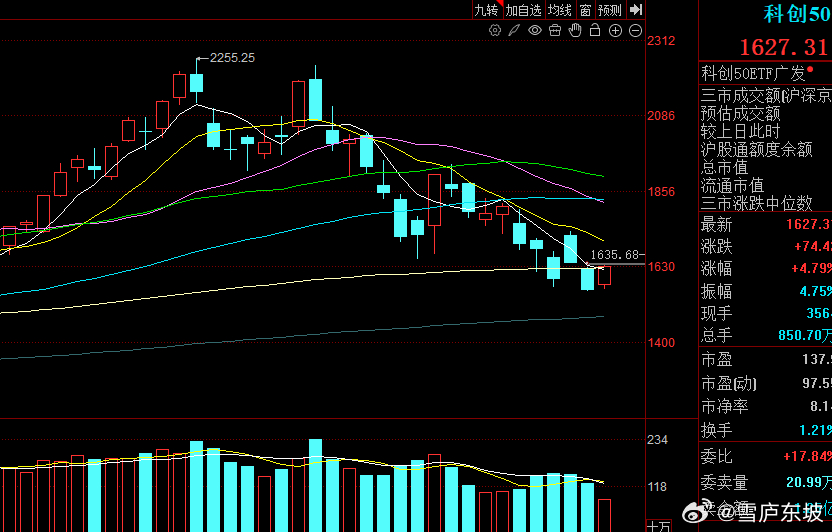Toggle the eye visibility icon
This screenshot has height=532, width=832.
535,30
